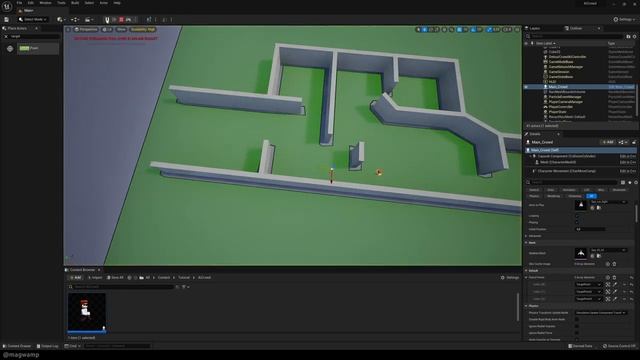The image size is (640, 360).
Task: Activate the viewport select object tool
Action: 418,29
